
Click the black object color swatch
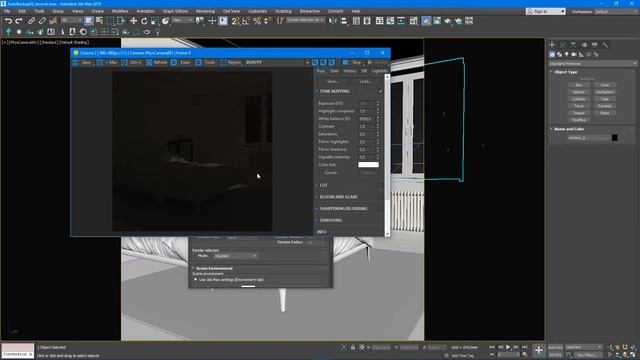point(615,138)
